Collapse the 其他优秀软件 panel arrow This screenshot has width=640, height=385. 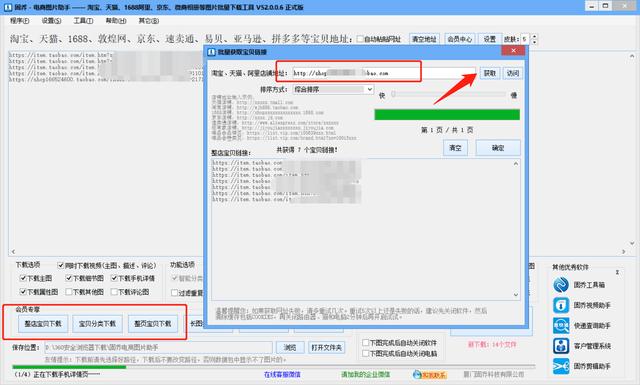[x=617, y=272]
